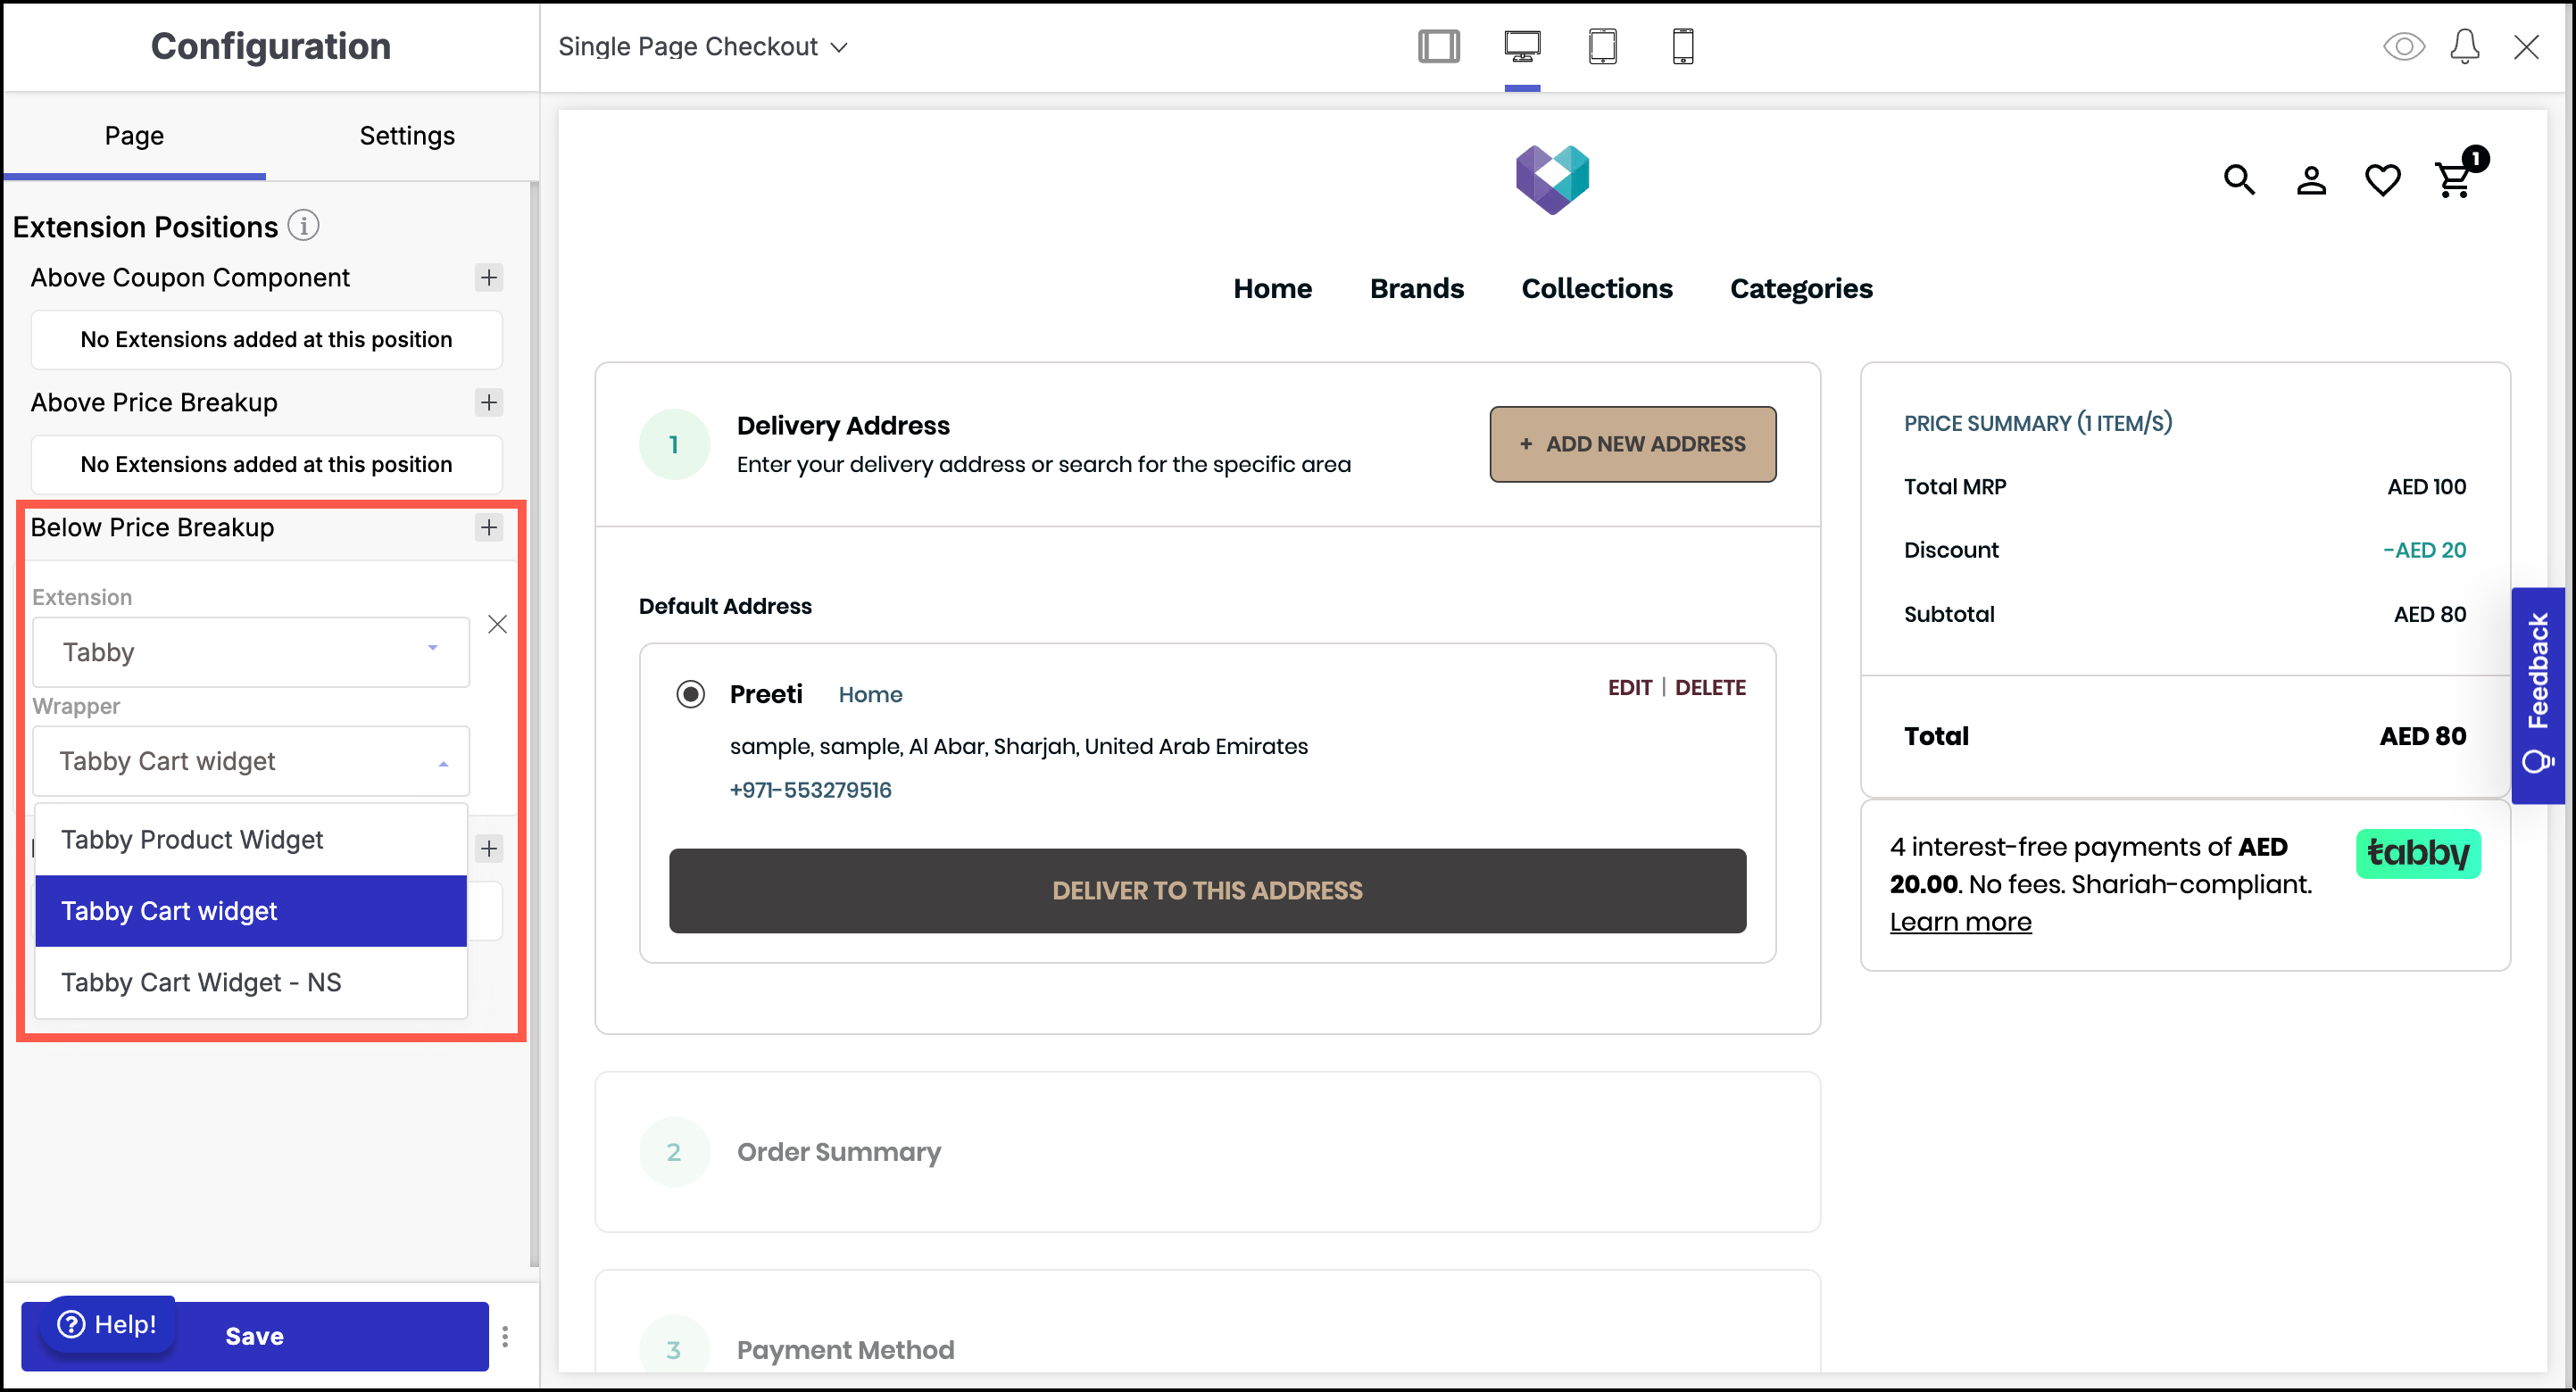Open more options next to Save
Viewport: 2576px width, 1392px height.
[505, 1336]
